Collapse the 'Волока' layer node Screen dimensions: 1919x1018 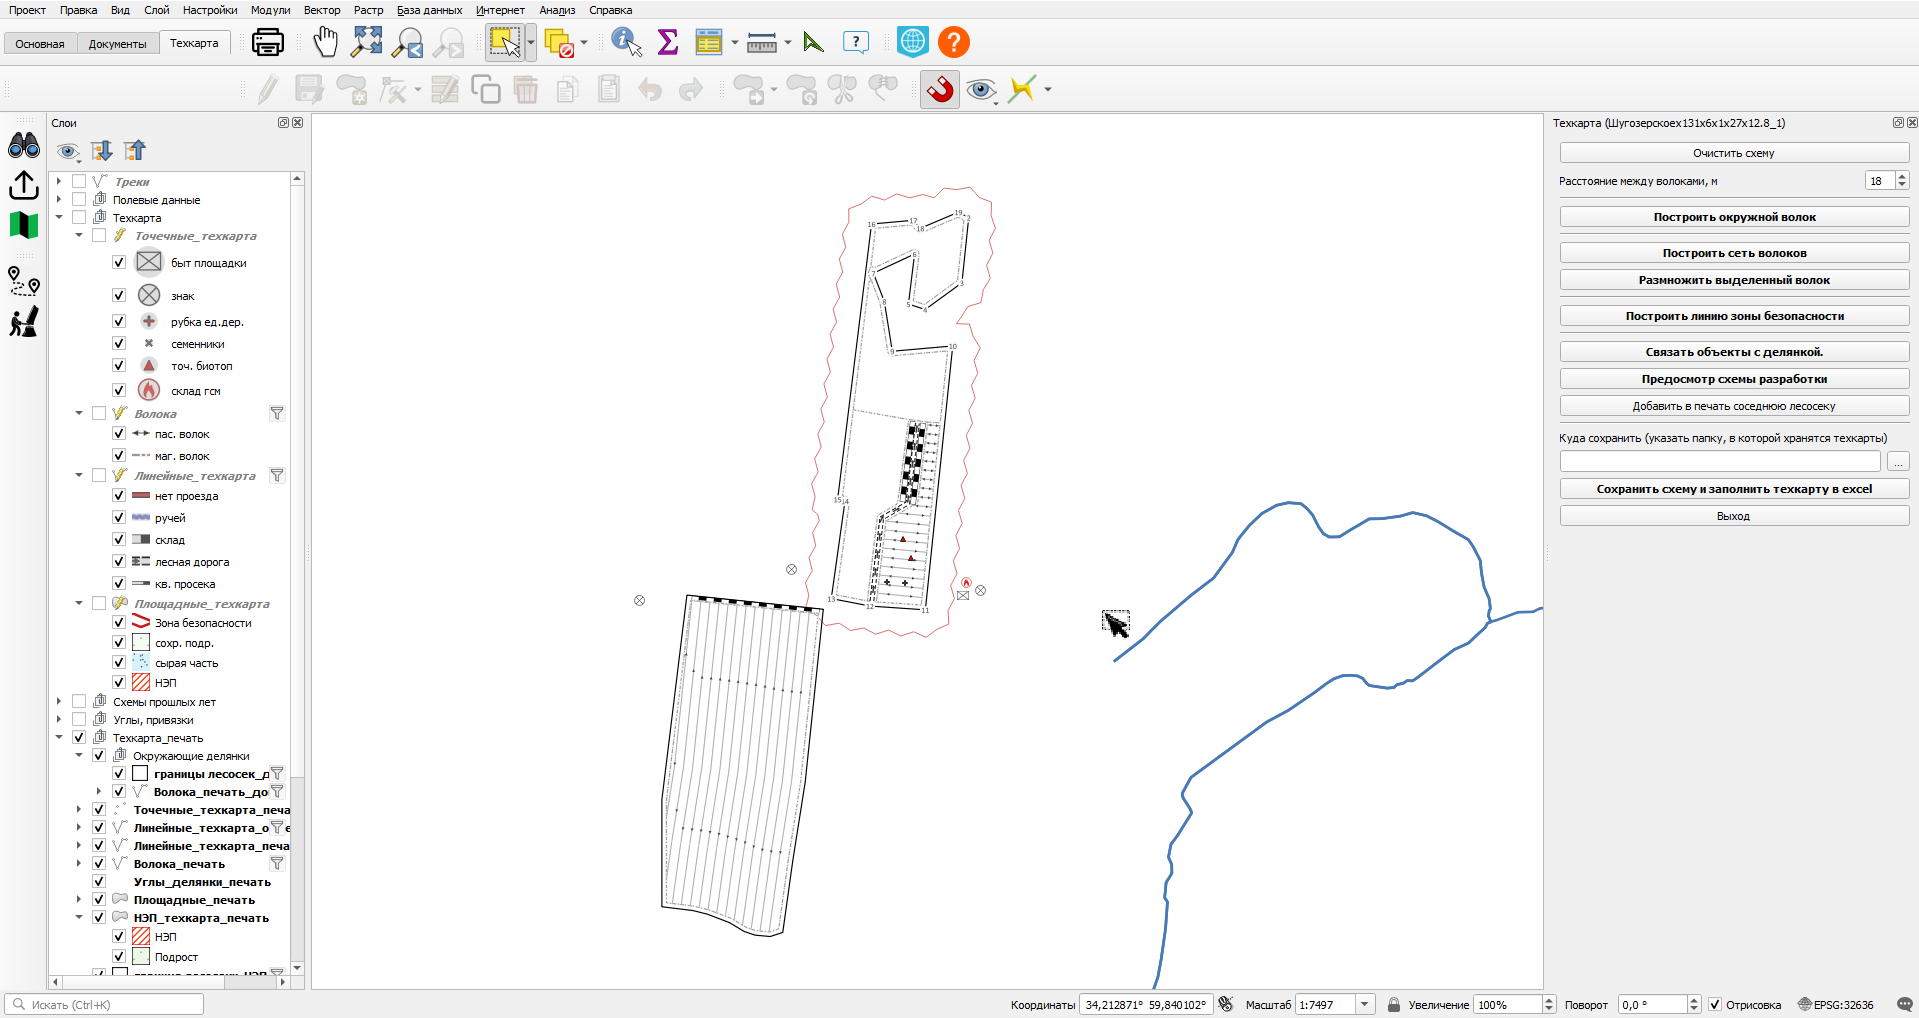click(x=79, y=413)
